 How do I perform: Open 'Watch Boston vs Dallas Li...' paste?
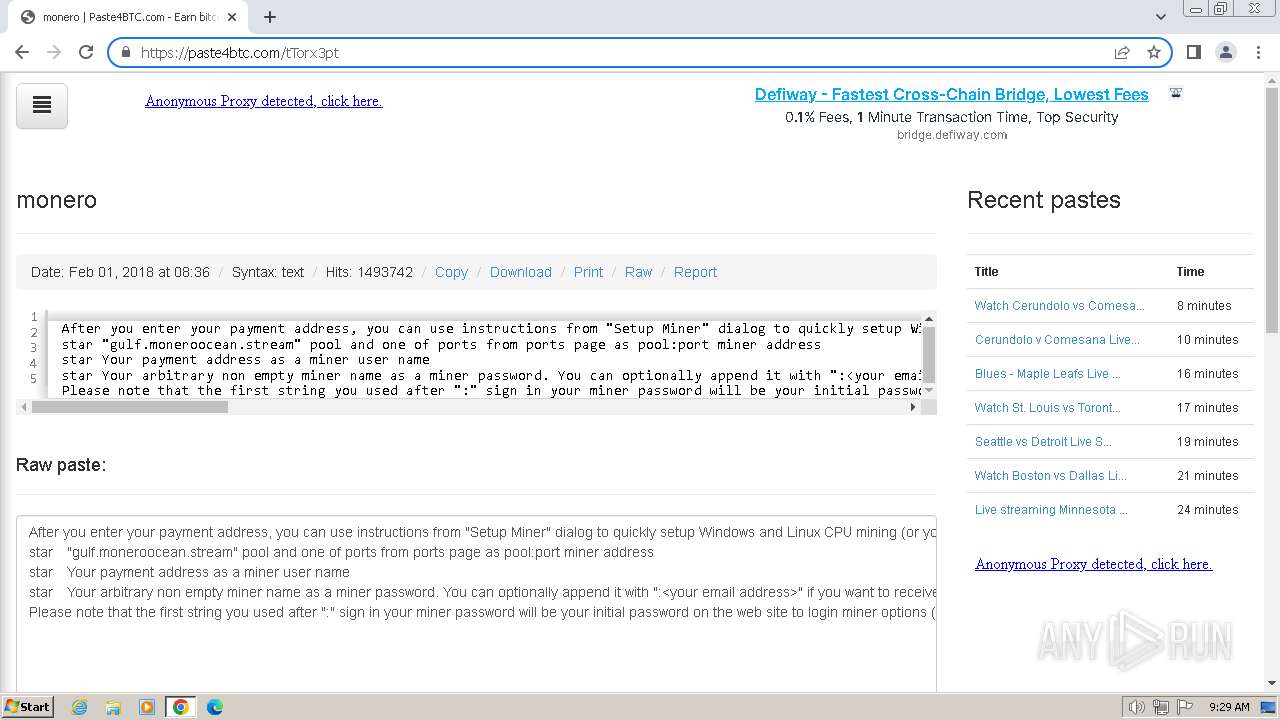coord(1050,476)
